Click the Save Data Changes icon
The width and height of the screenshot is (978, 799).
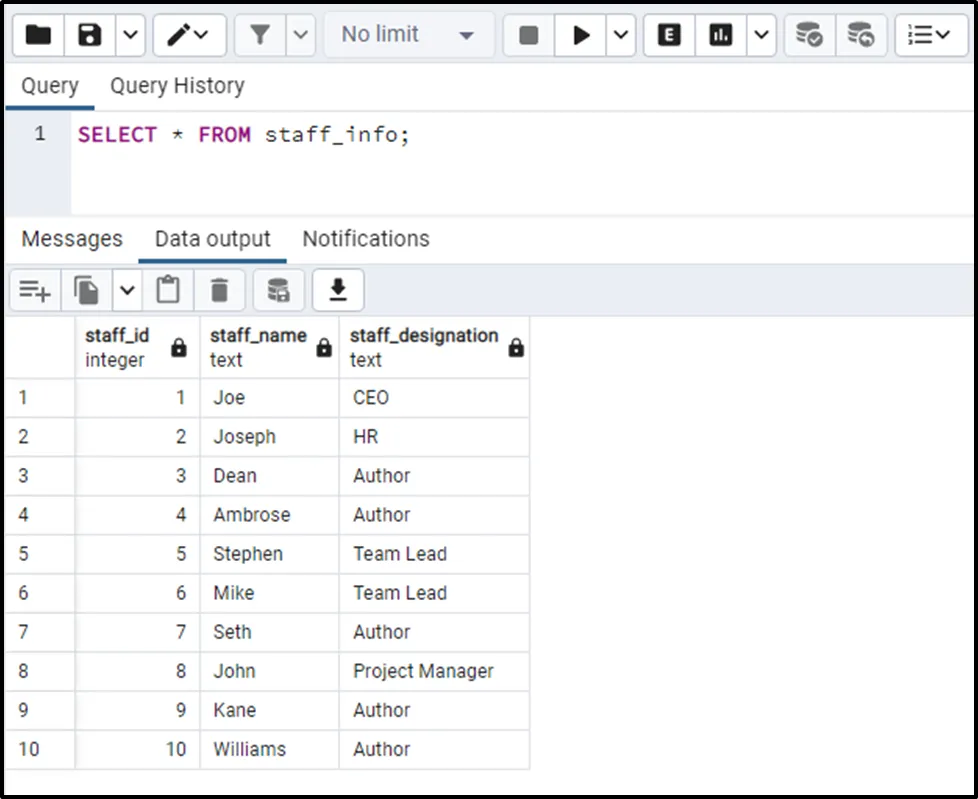[278, 291]
